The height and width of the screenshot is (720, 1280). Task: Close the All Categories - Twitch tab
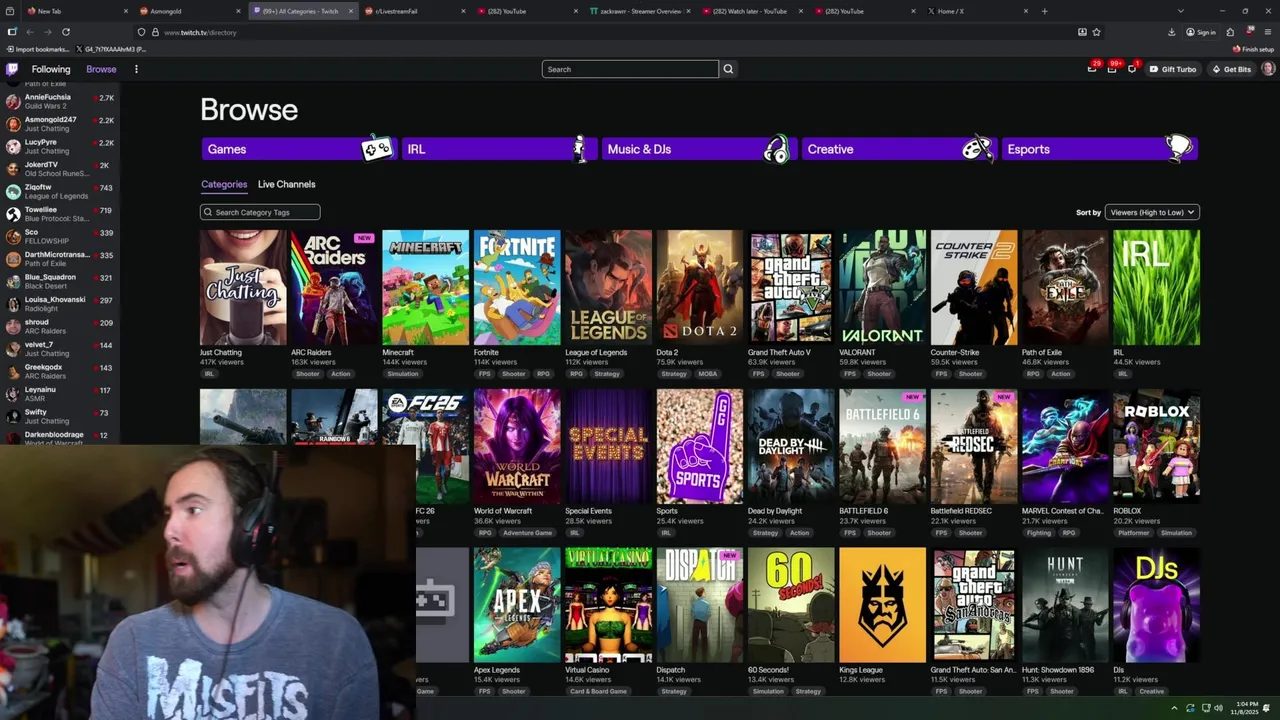(350, 11)
